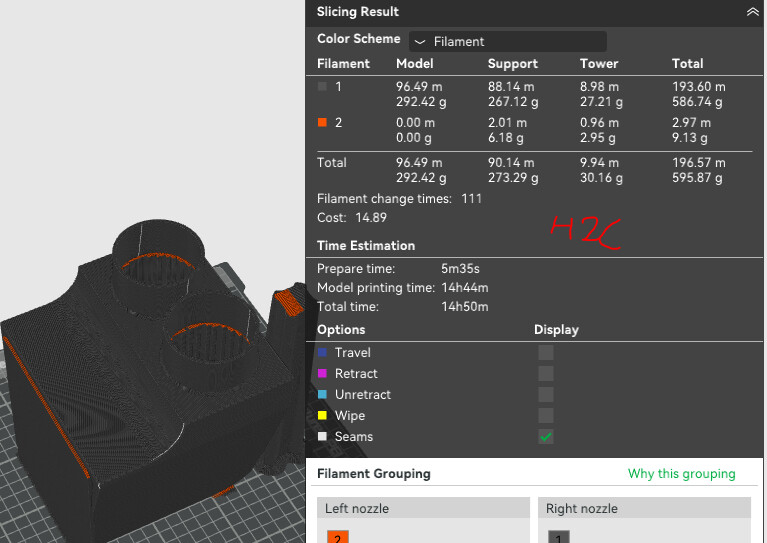Click the Filament column header
The image size is (767, 543).
(343, 64)
